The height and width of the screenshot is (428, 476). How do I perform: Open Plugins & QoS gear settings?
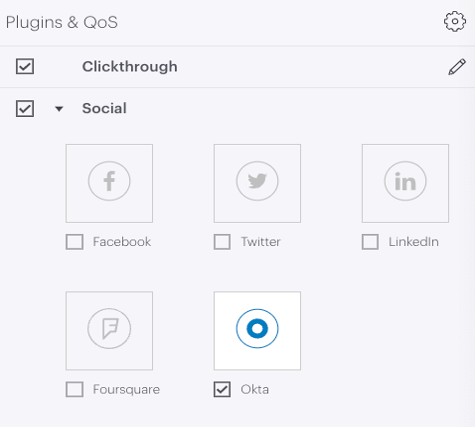[x=455, y=22]
